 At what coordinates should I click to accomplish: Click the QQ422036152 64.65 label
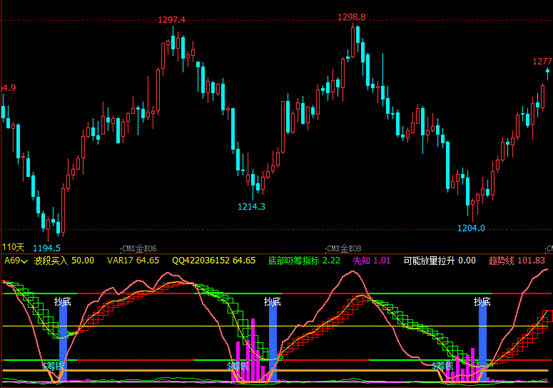(x=213, y=261)
